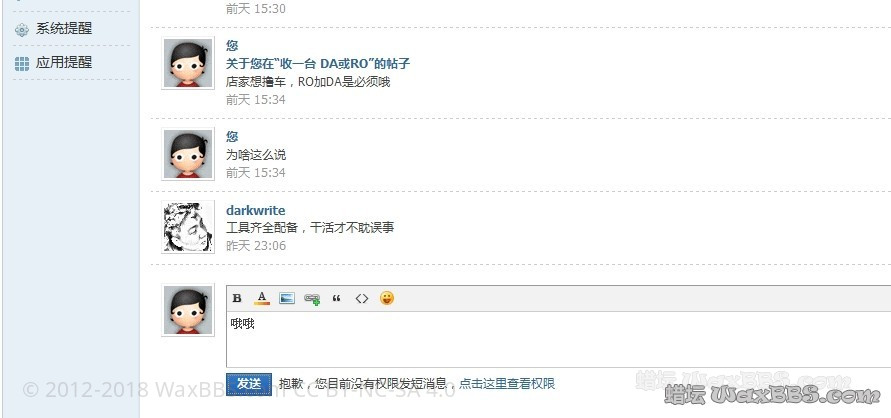This screenshot has width=891, height=418.
Task: Insert a quote block in the editor
Action: [x=336, y=299]
